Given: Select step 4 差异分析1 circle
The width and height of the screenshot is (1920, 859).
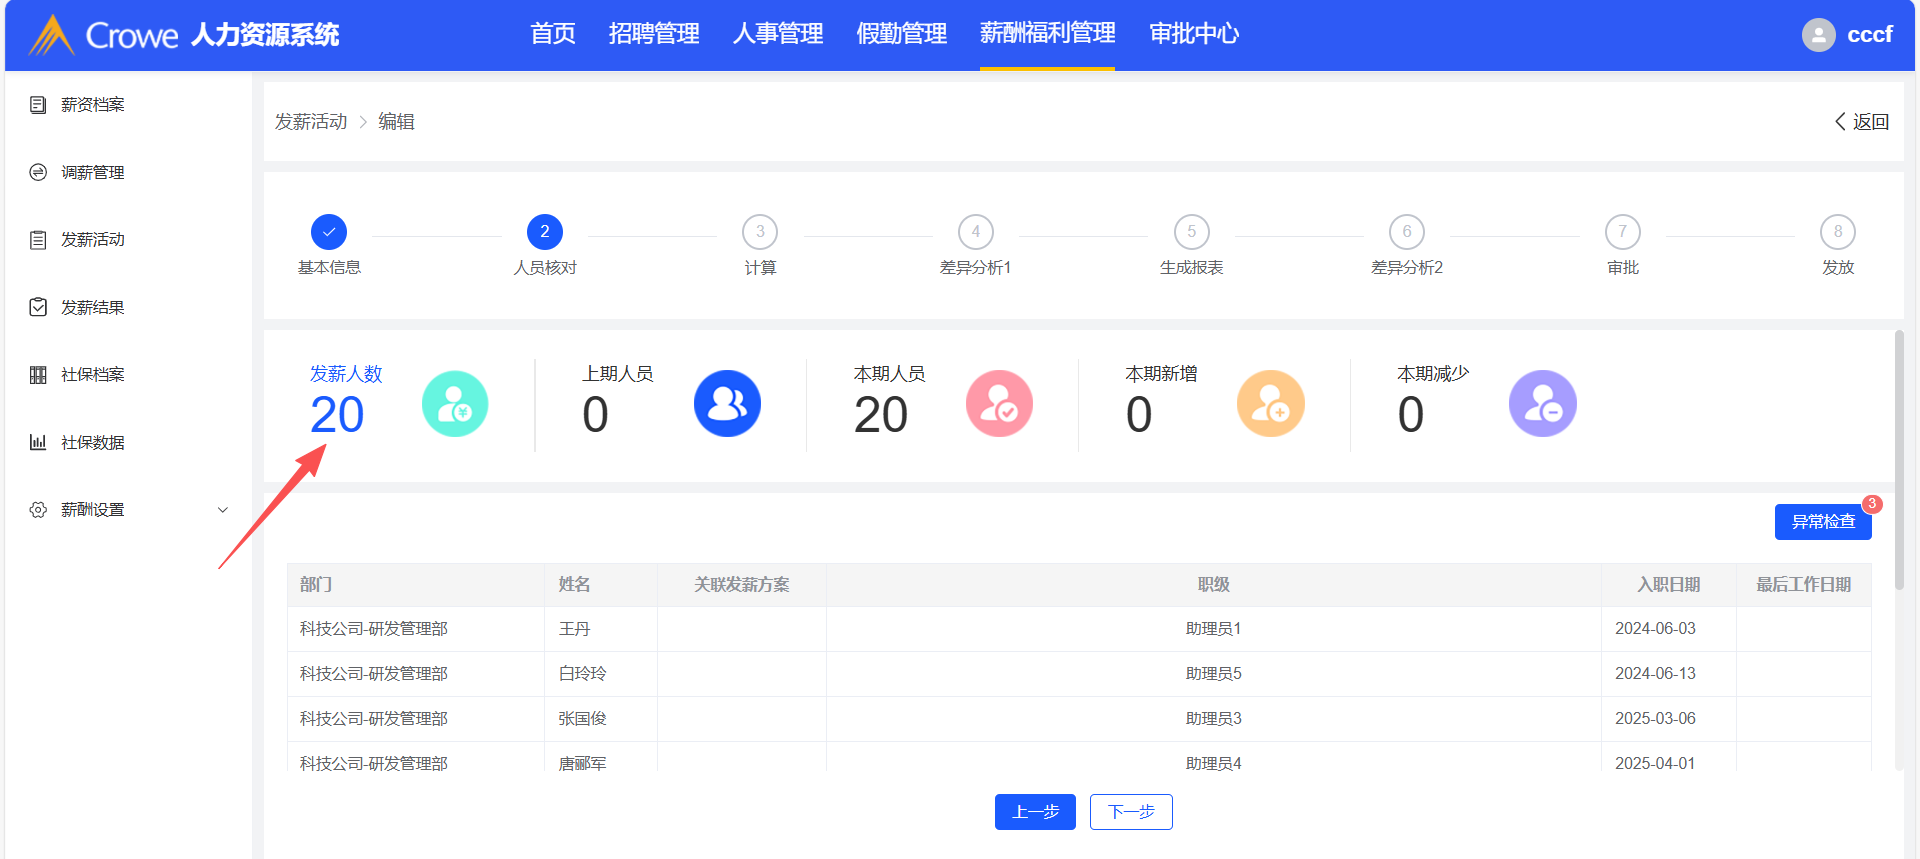Looking at the screenshot, I should coord(976,232).
